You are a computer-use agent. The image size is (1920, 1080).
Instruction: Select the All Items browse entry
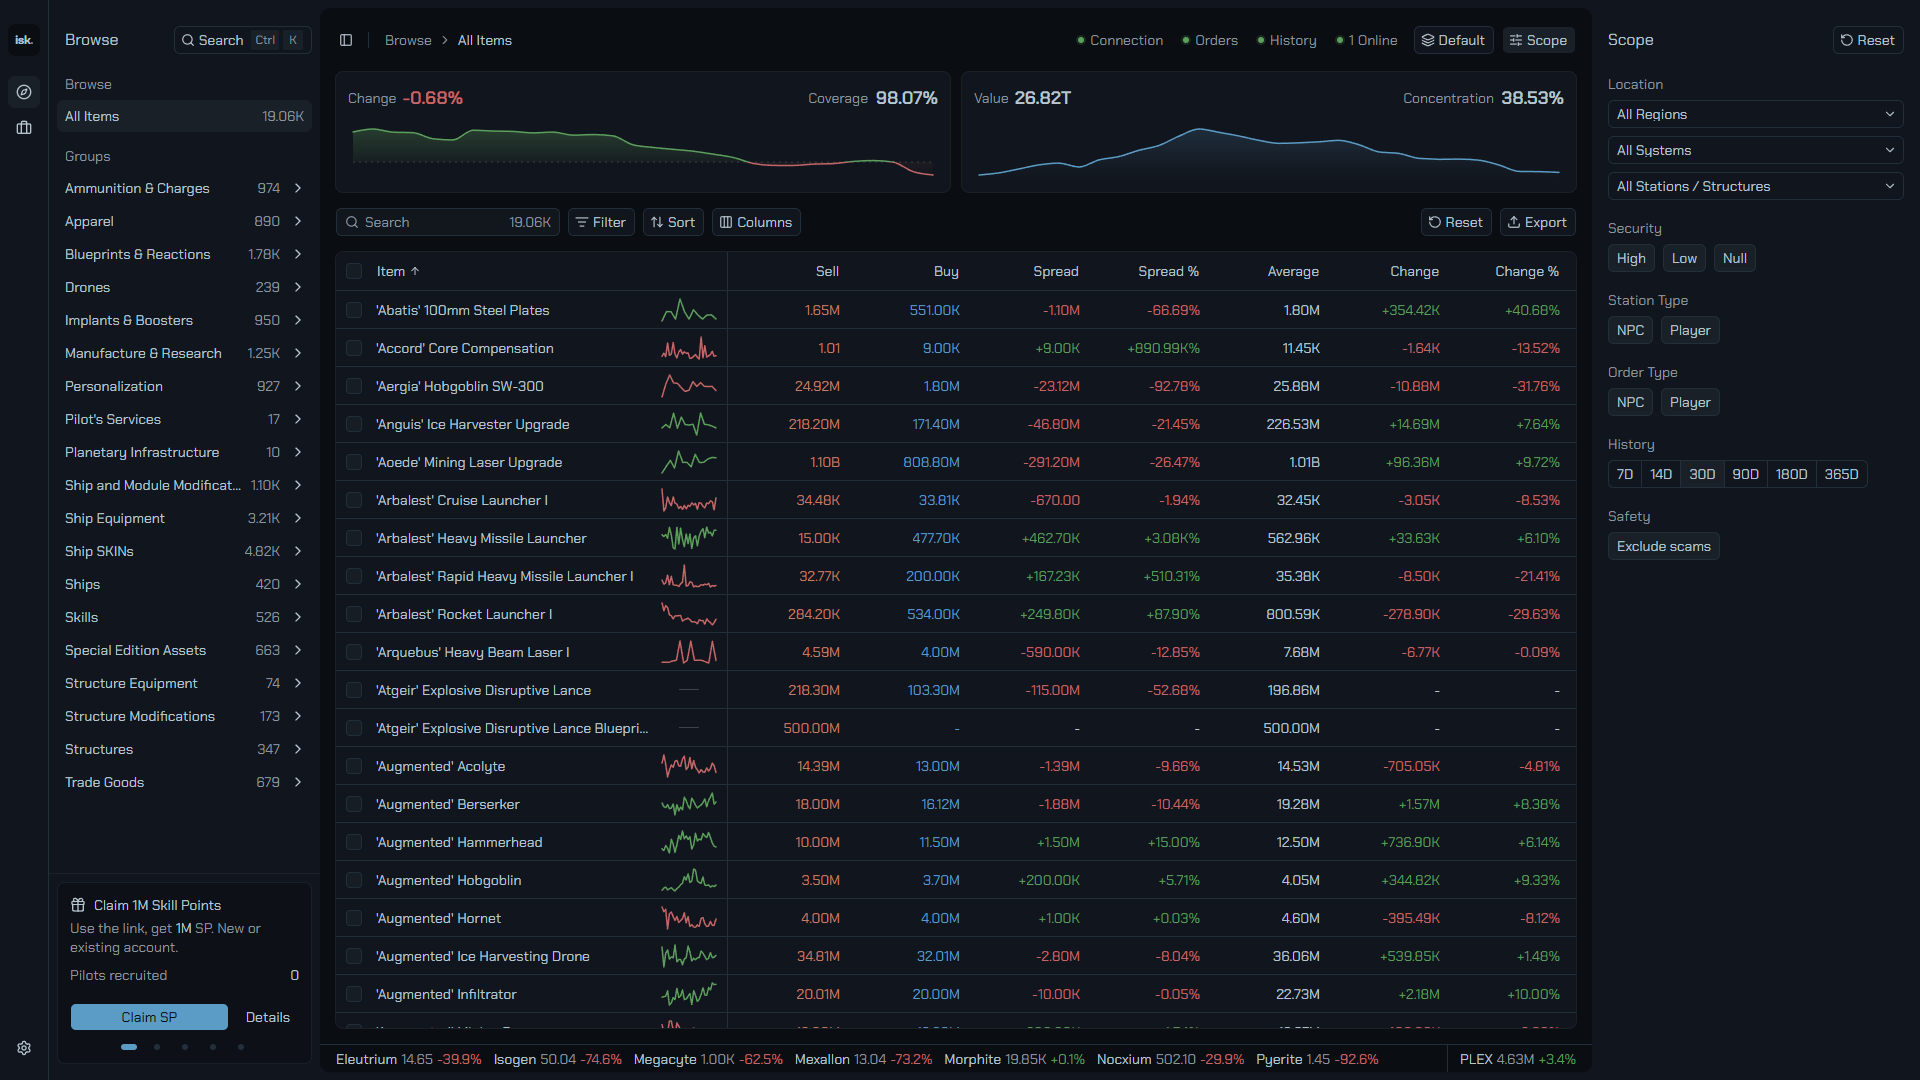184,116
